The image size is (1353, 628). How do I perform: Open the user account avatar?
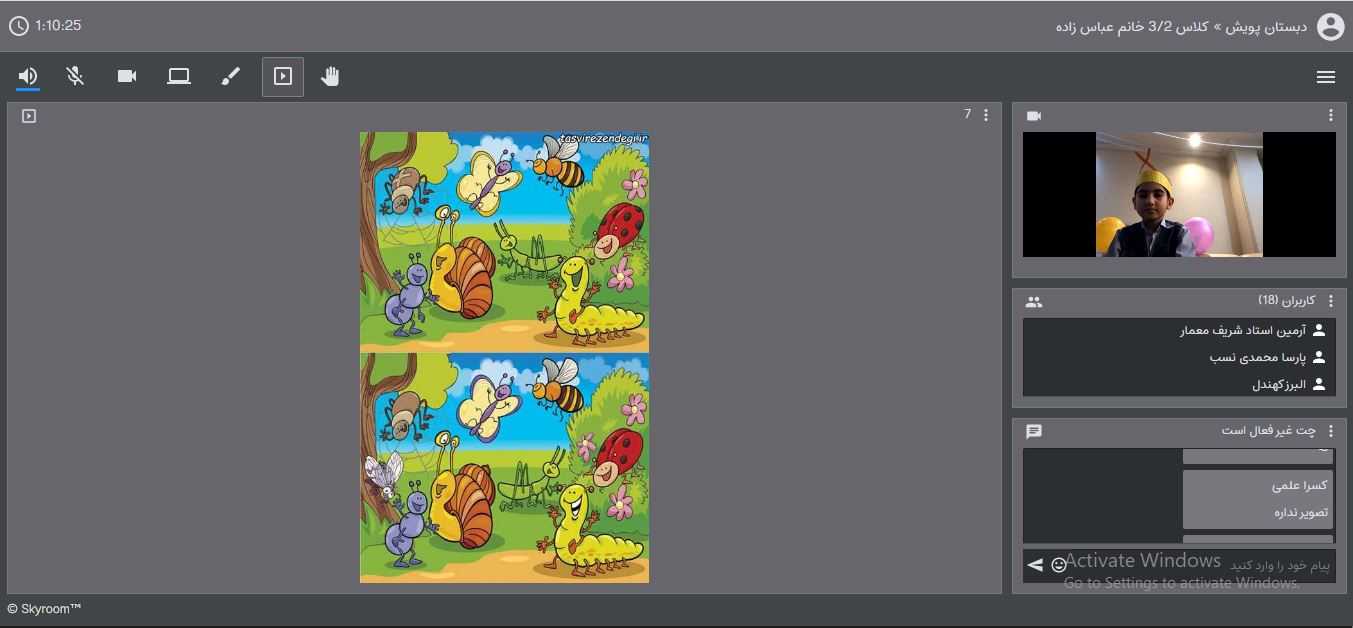point(1330,27)
